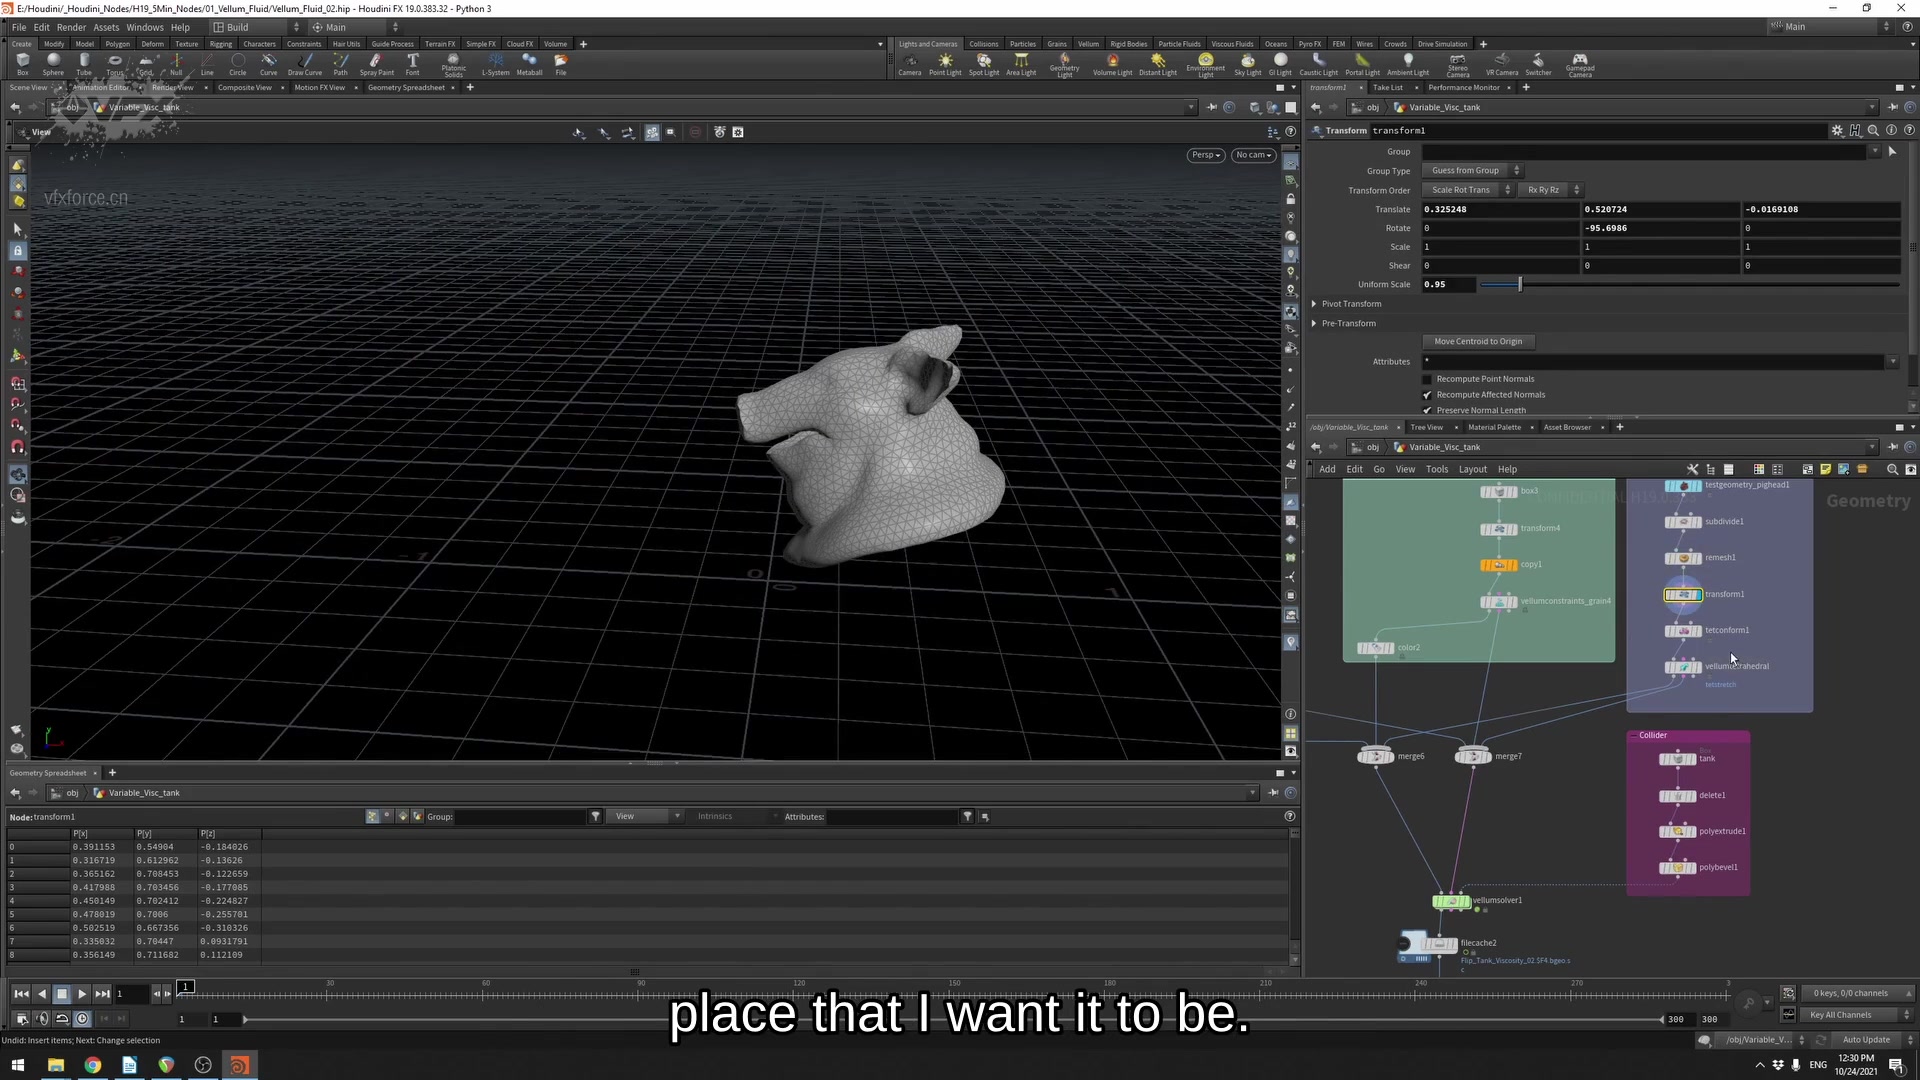Select the Spray Paint shelf tool
Screen dimensions: 1920x1080
coord(376,64)
